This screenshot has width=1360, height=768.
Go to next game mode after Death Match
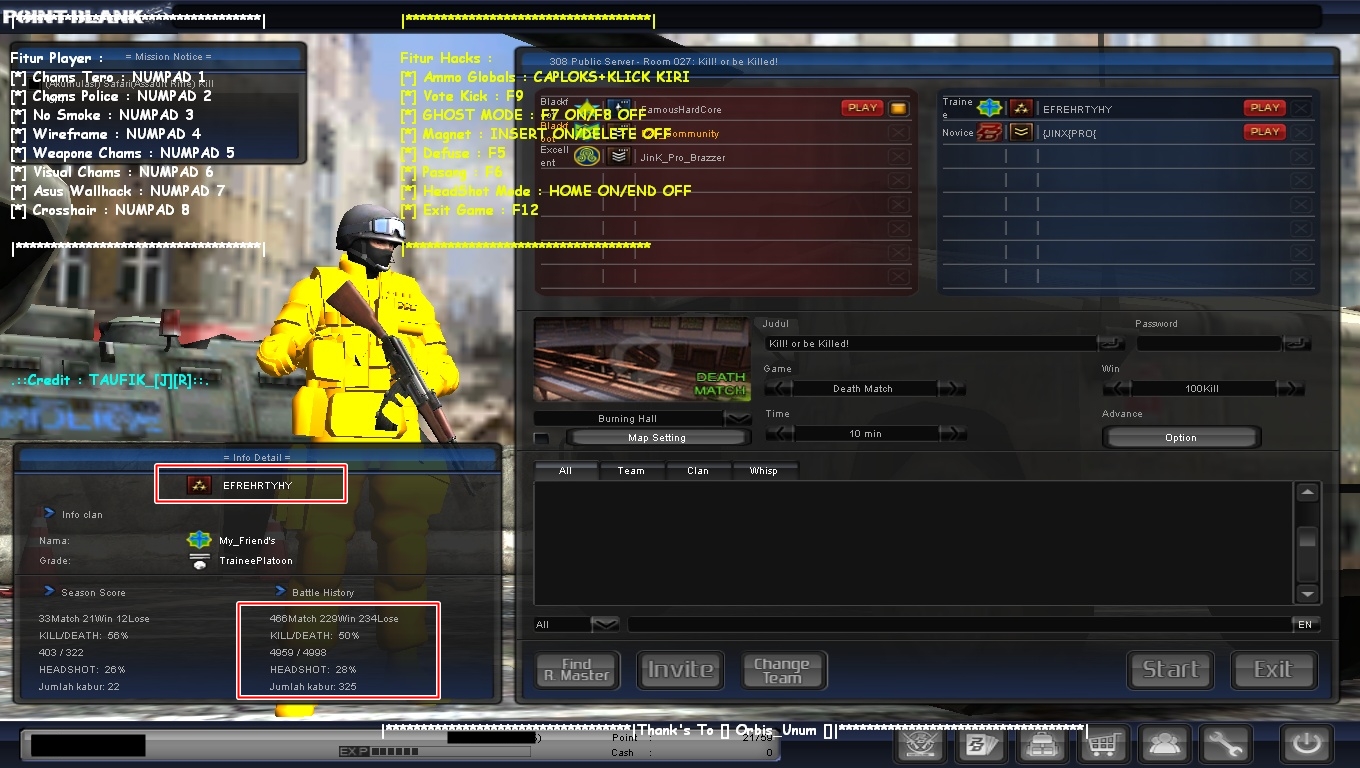(x=953, y=388)
